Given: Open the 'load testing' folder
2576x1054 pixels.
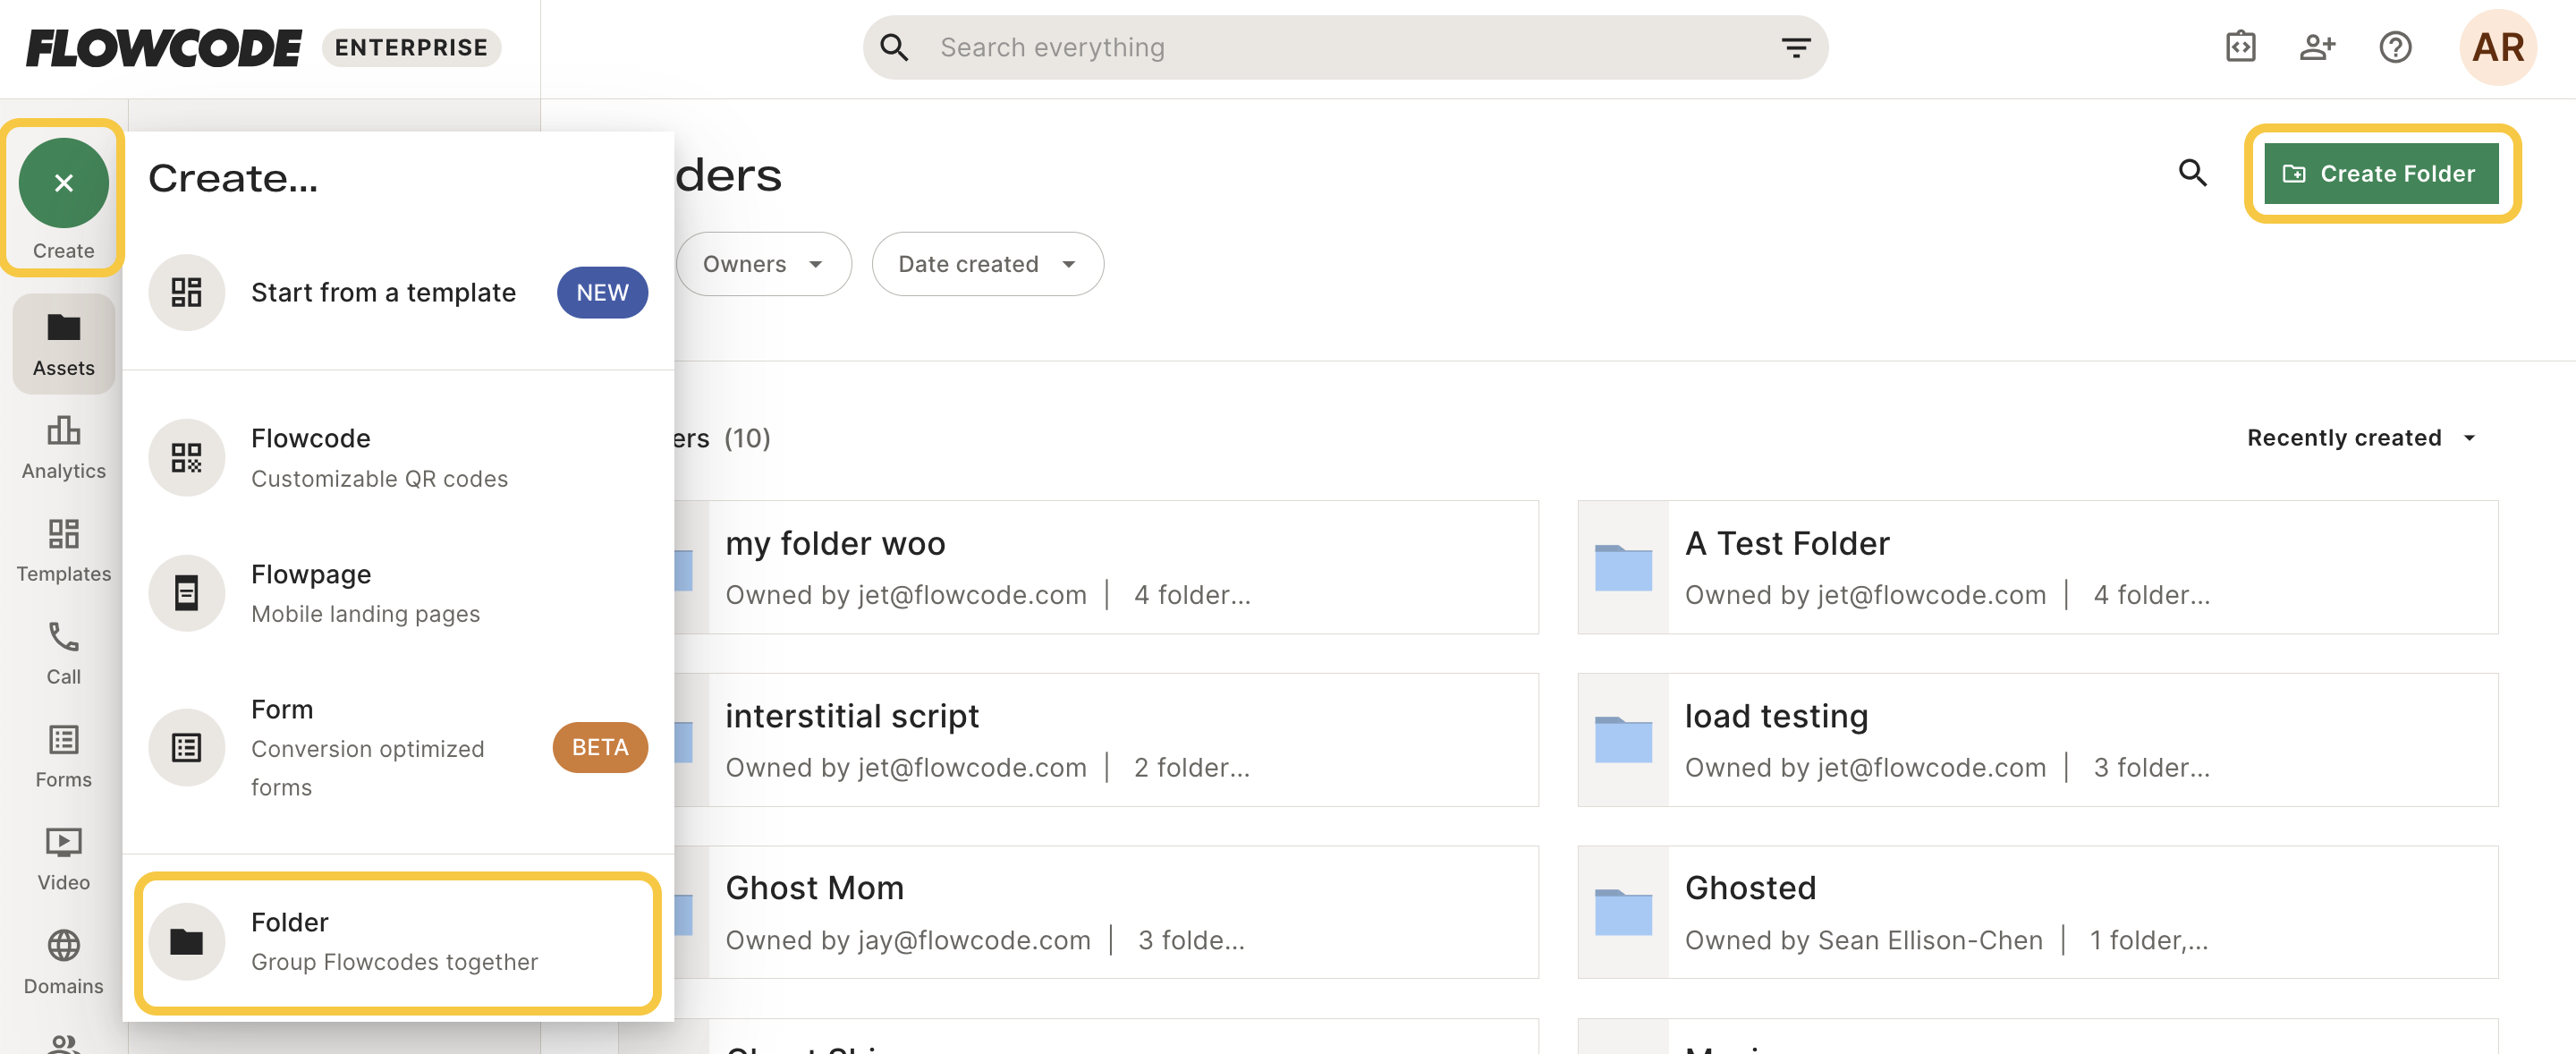Looking at the screenshot, I should tap(2037, 740).
